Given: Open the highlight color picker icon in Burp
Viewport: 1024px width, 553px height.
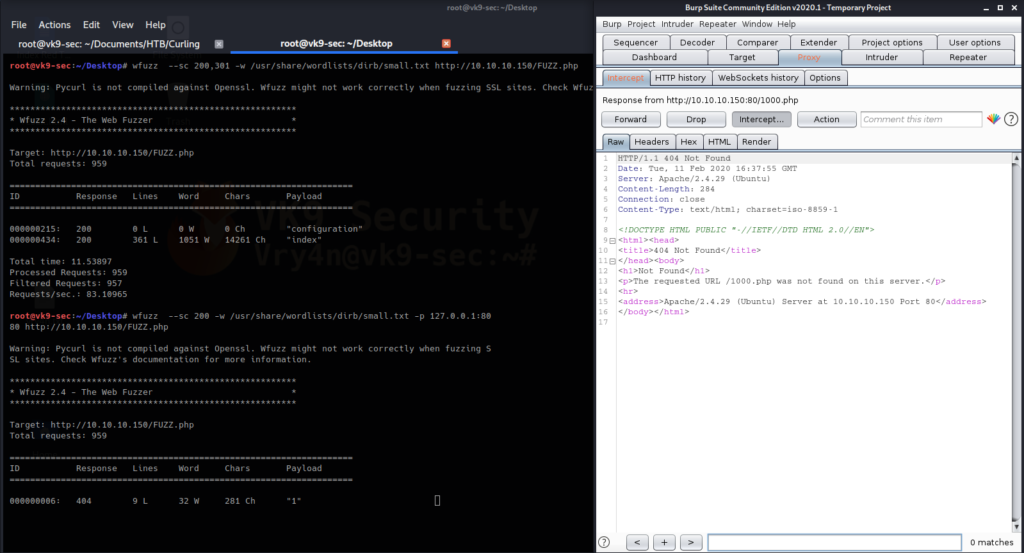Looking at the screenshot, I should 993,119.
